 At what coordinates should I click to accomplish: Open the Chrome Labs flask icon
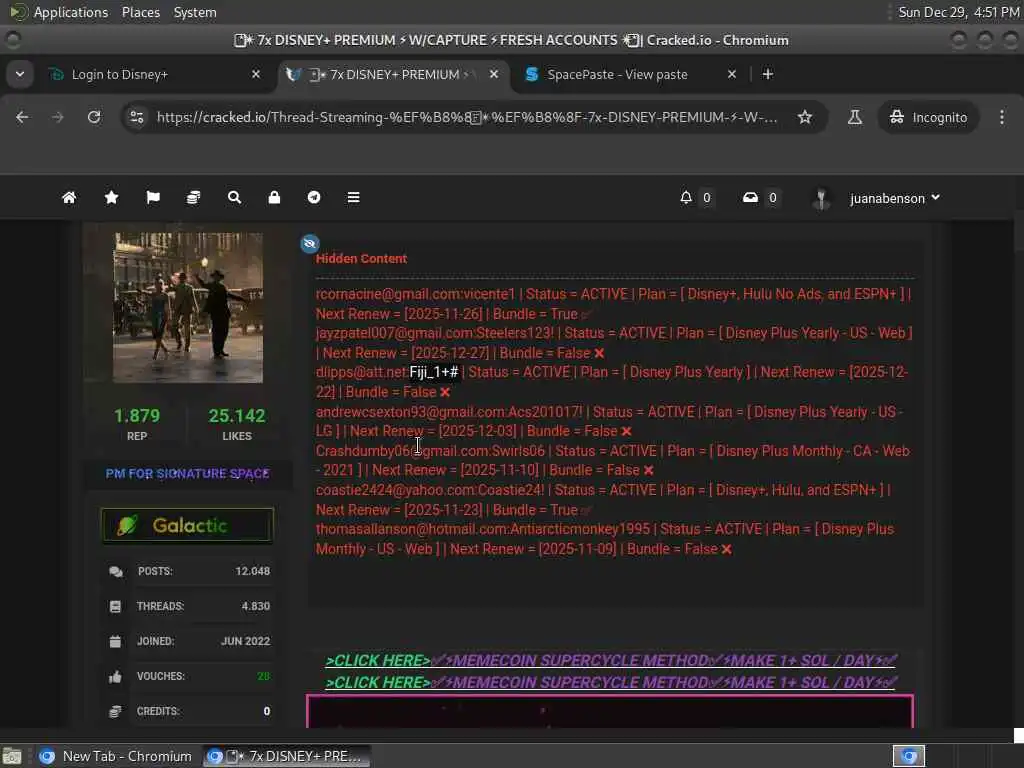coord(854,117)
